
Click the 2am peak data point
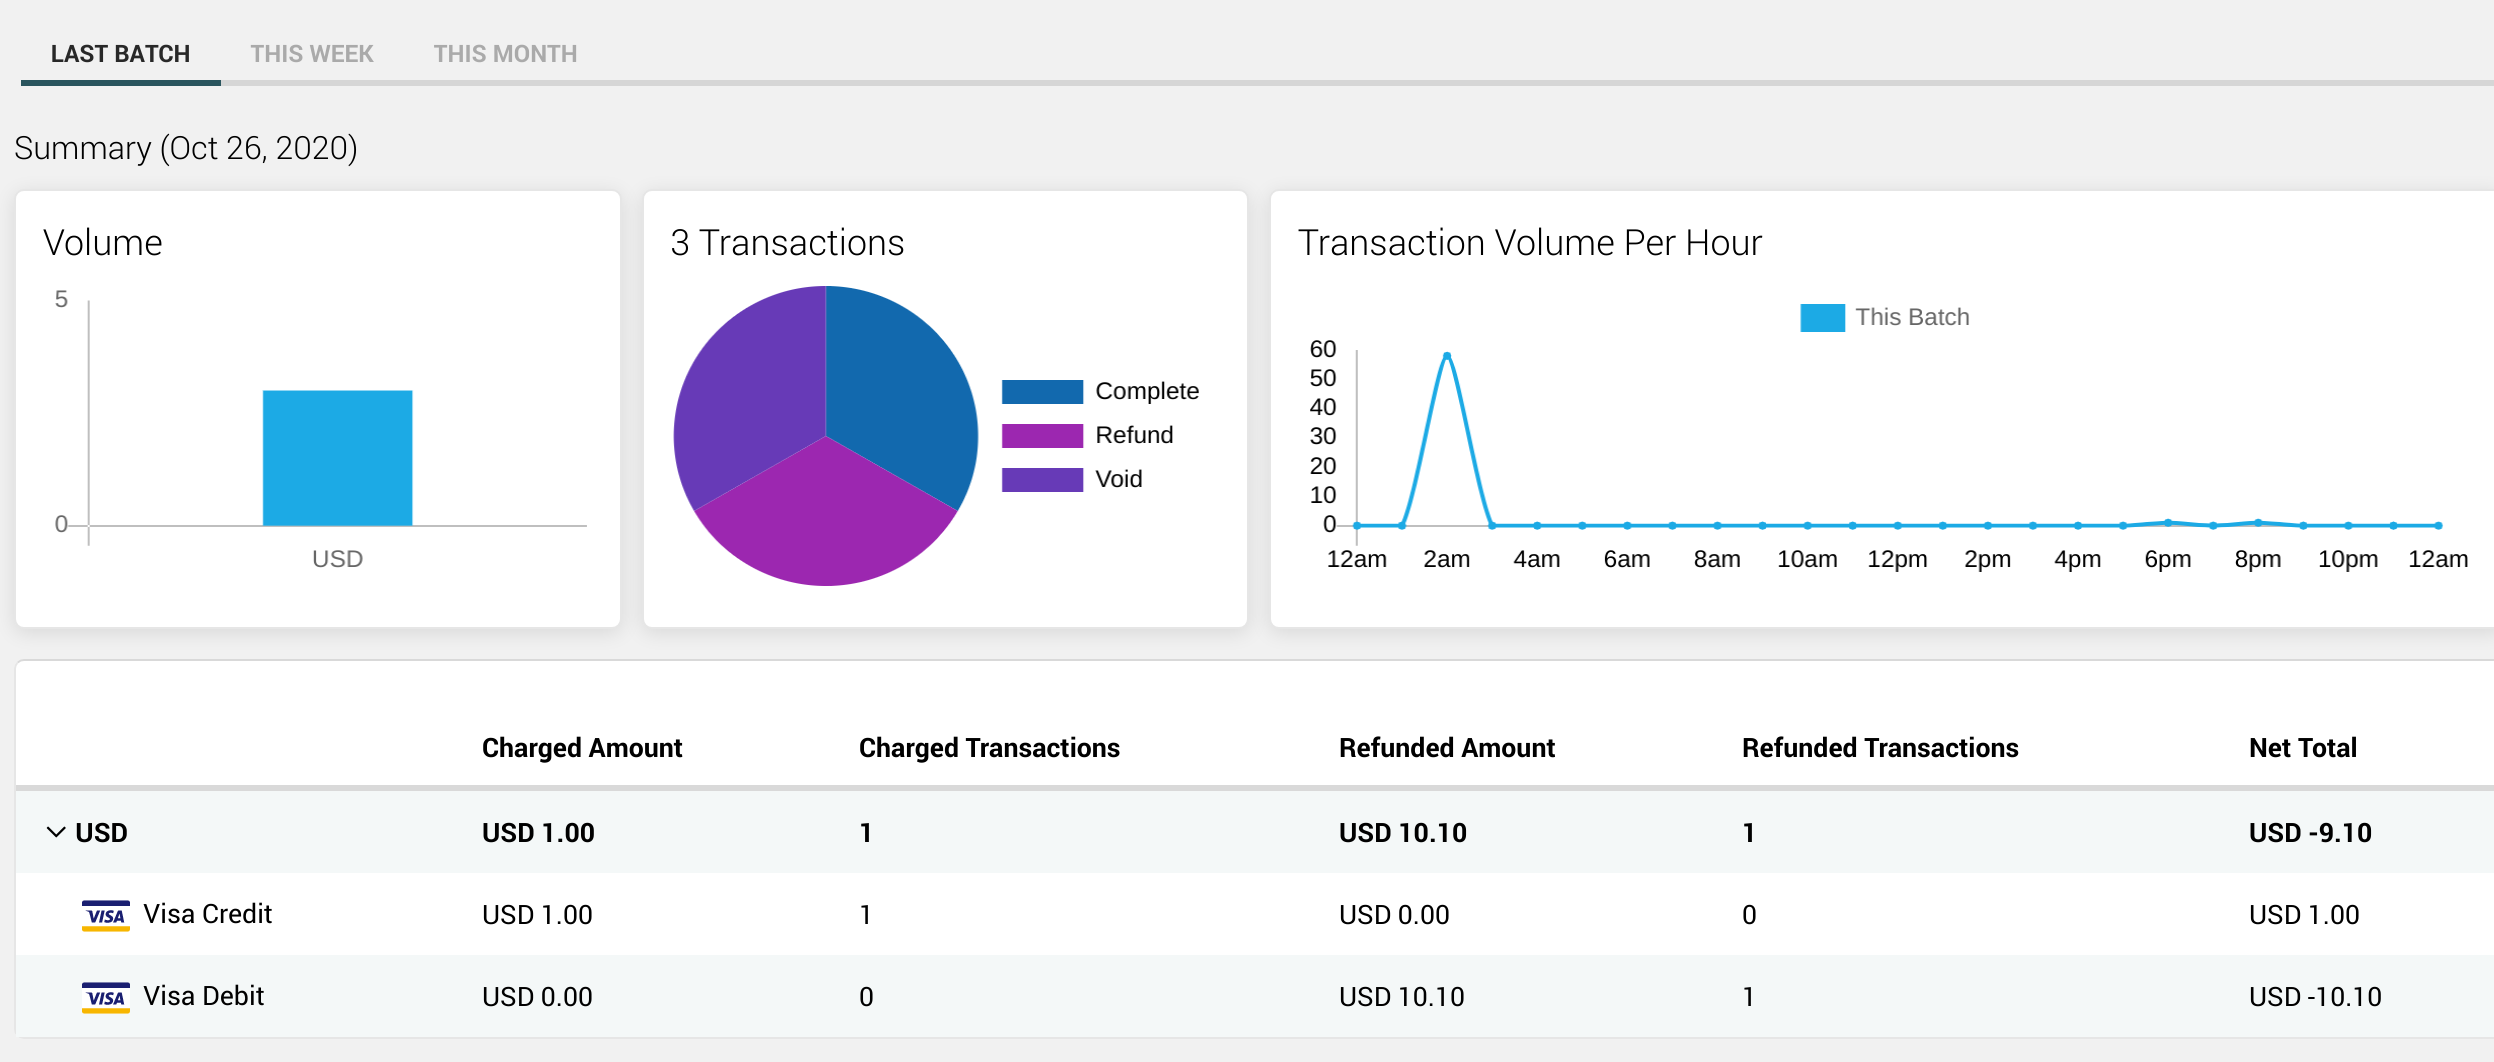pyautogui.click(x=1446, y=355)
